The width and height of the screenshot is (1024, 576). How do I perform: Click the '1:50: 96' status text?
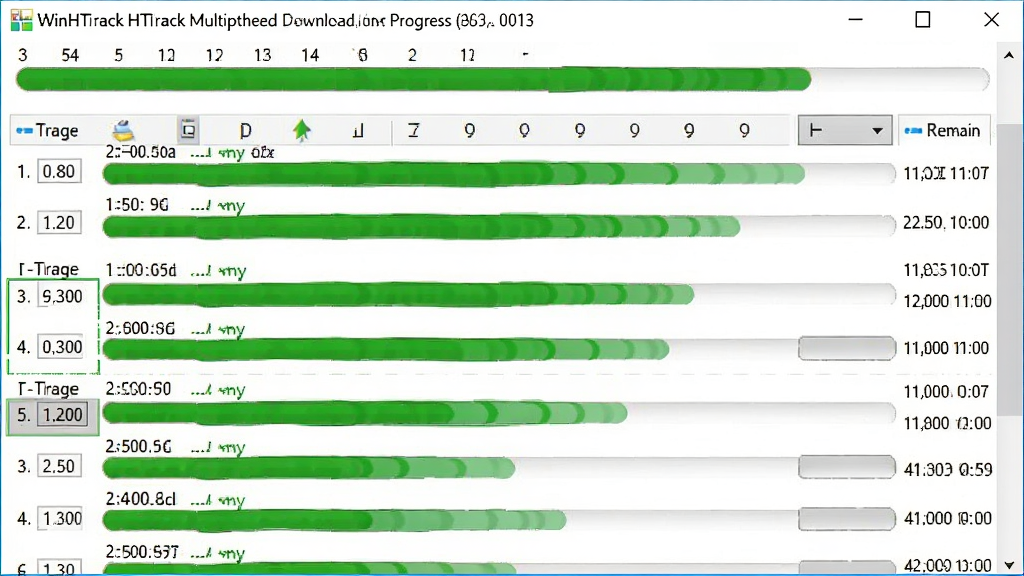tap(137, 205)
